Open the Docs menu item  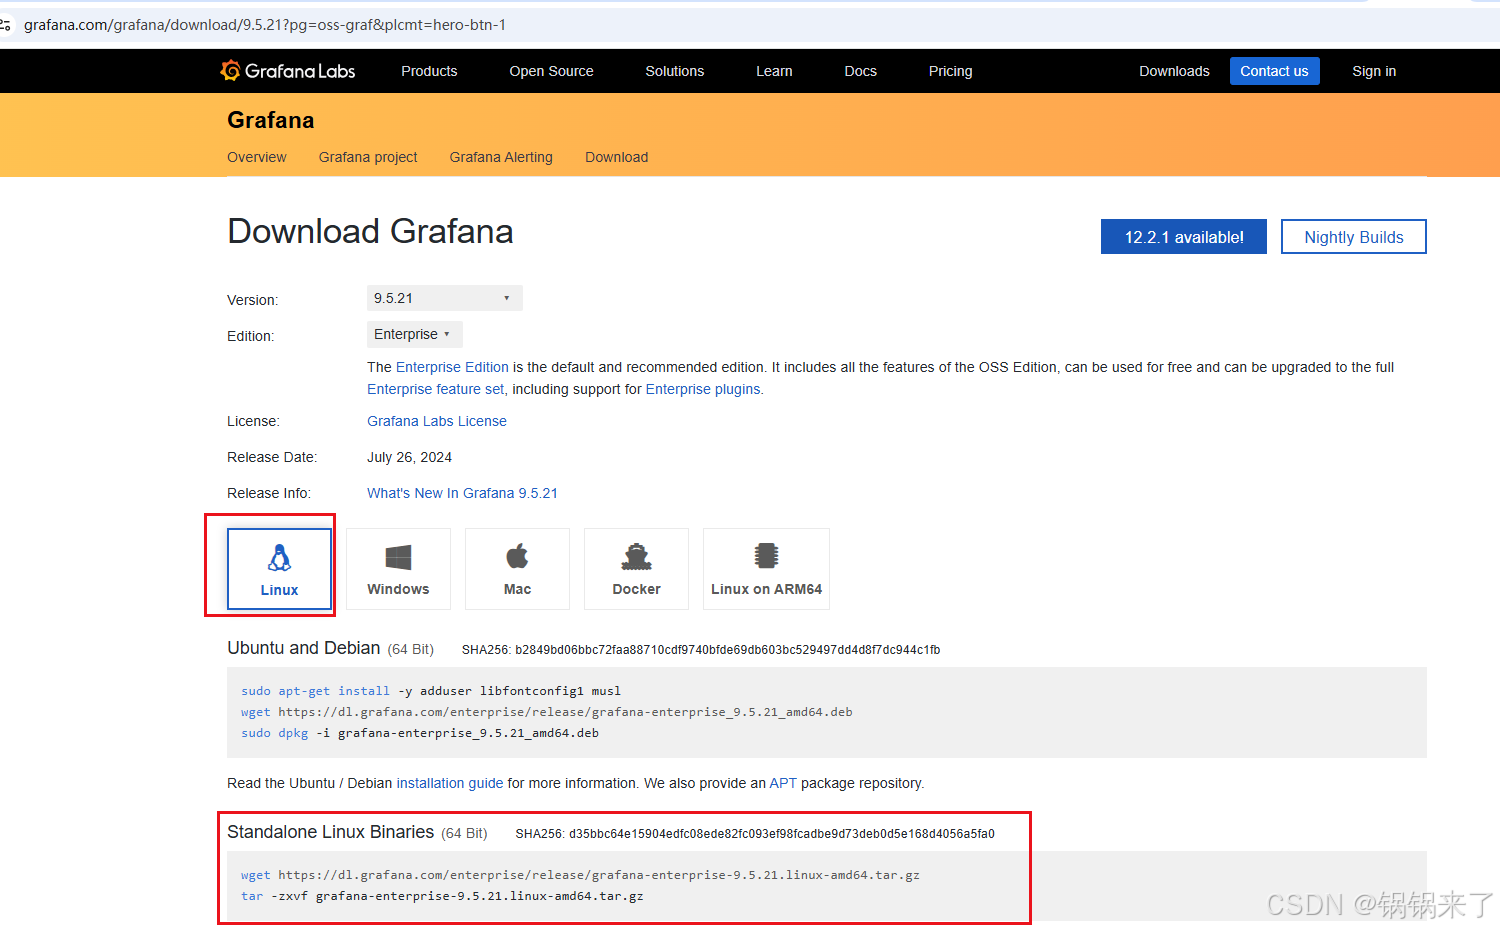pyautogui.click(x=860, y=71)
